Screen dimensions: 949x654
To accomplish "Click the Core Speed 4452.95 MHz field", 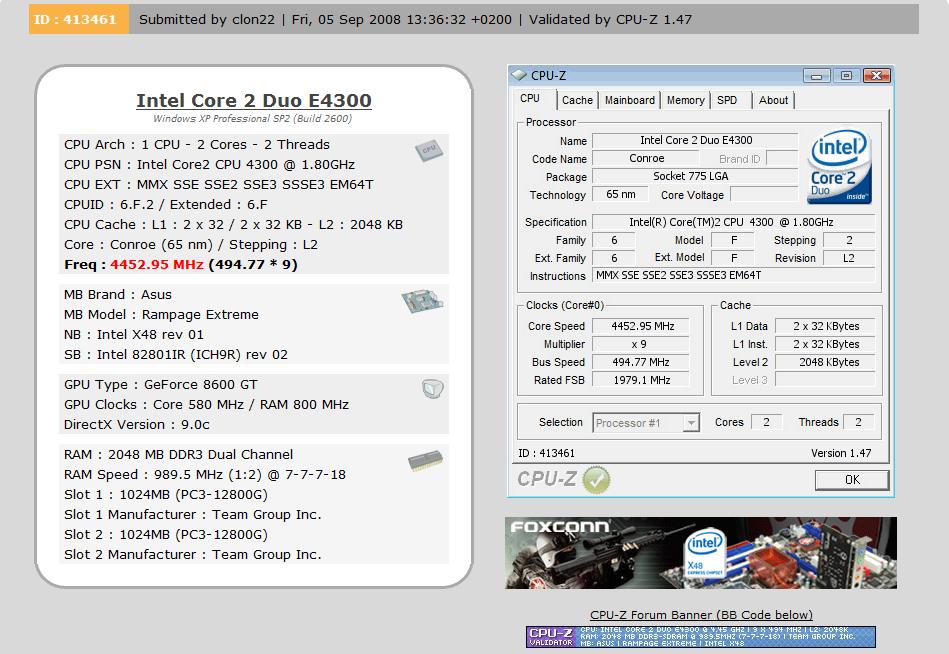I will [x=642, y=326].
